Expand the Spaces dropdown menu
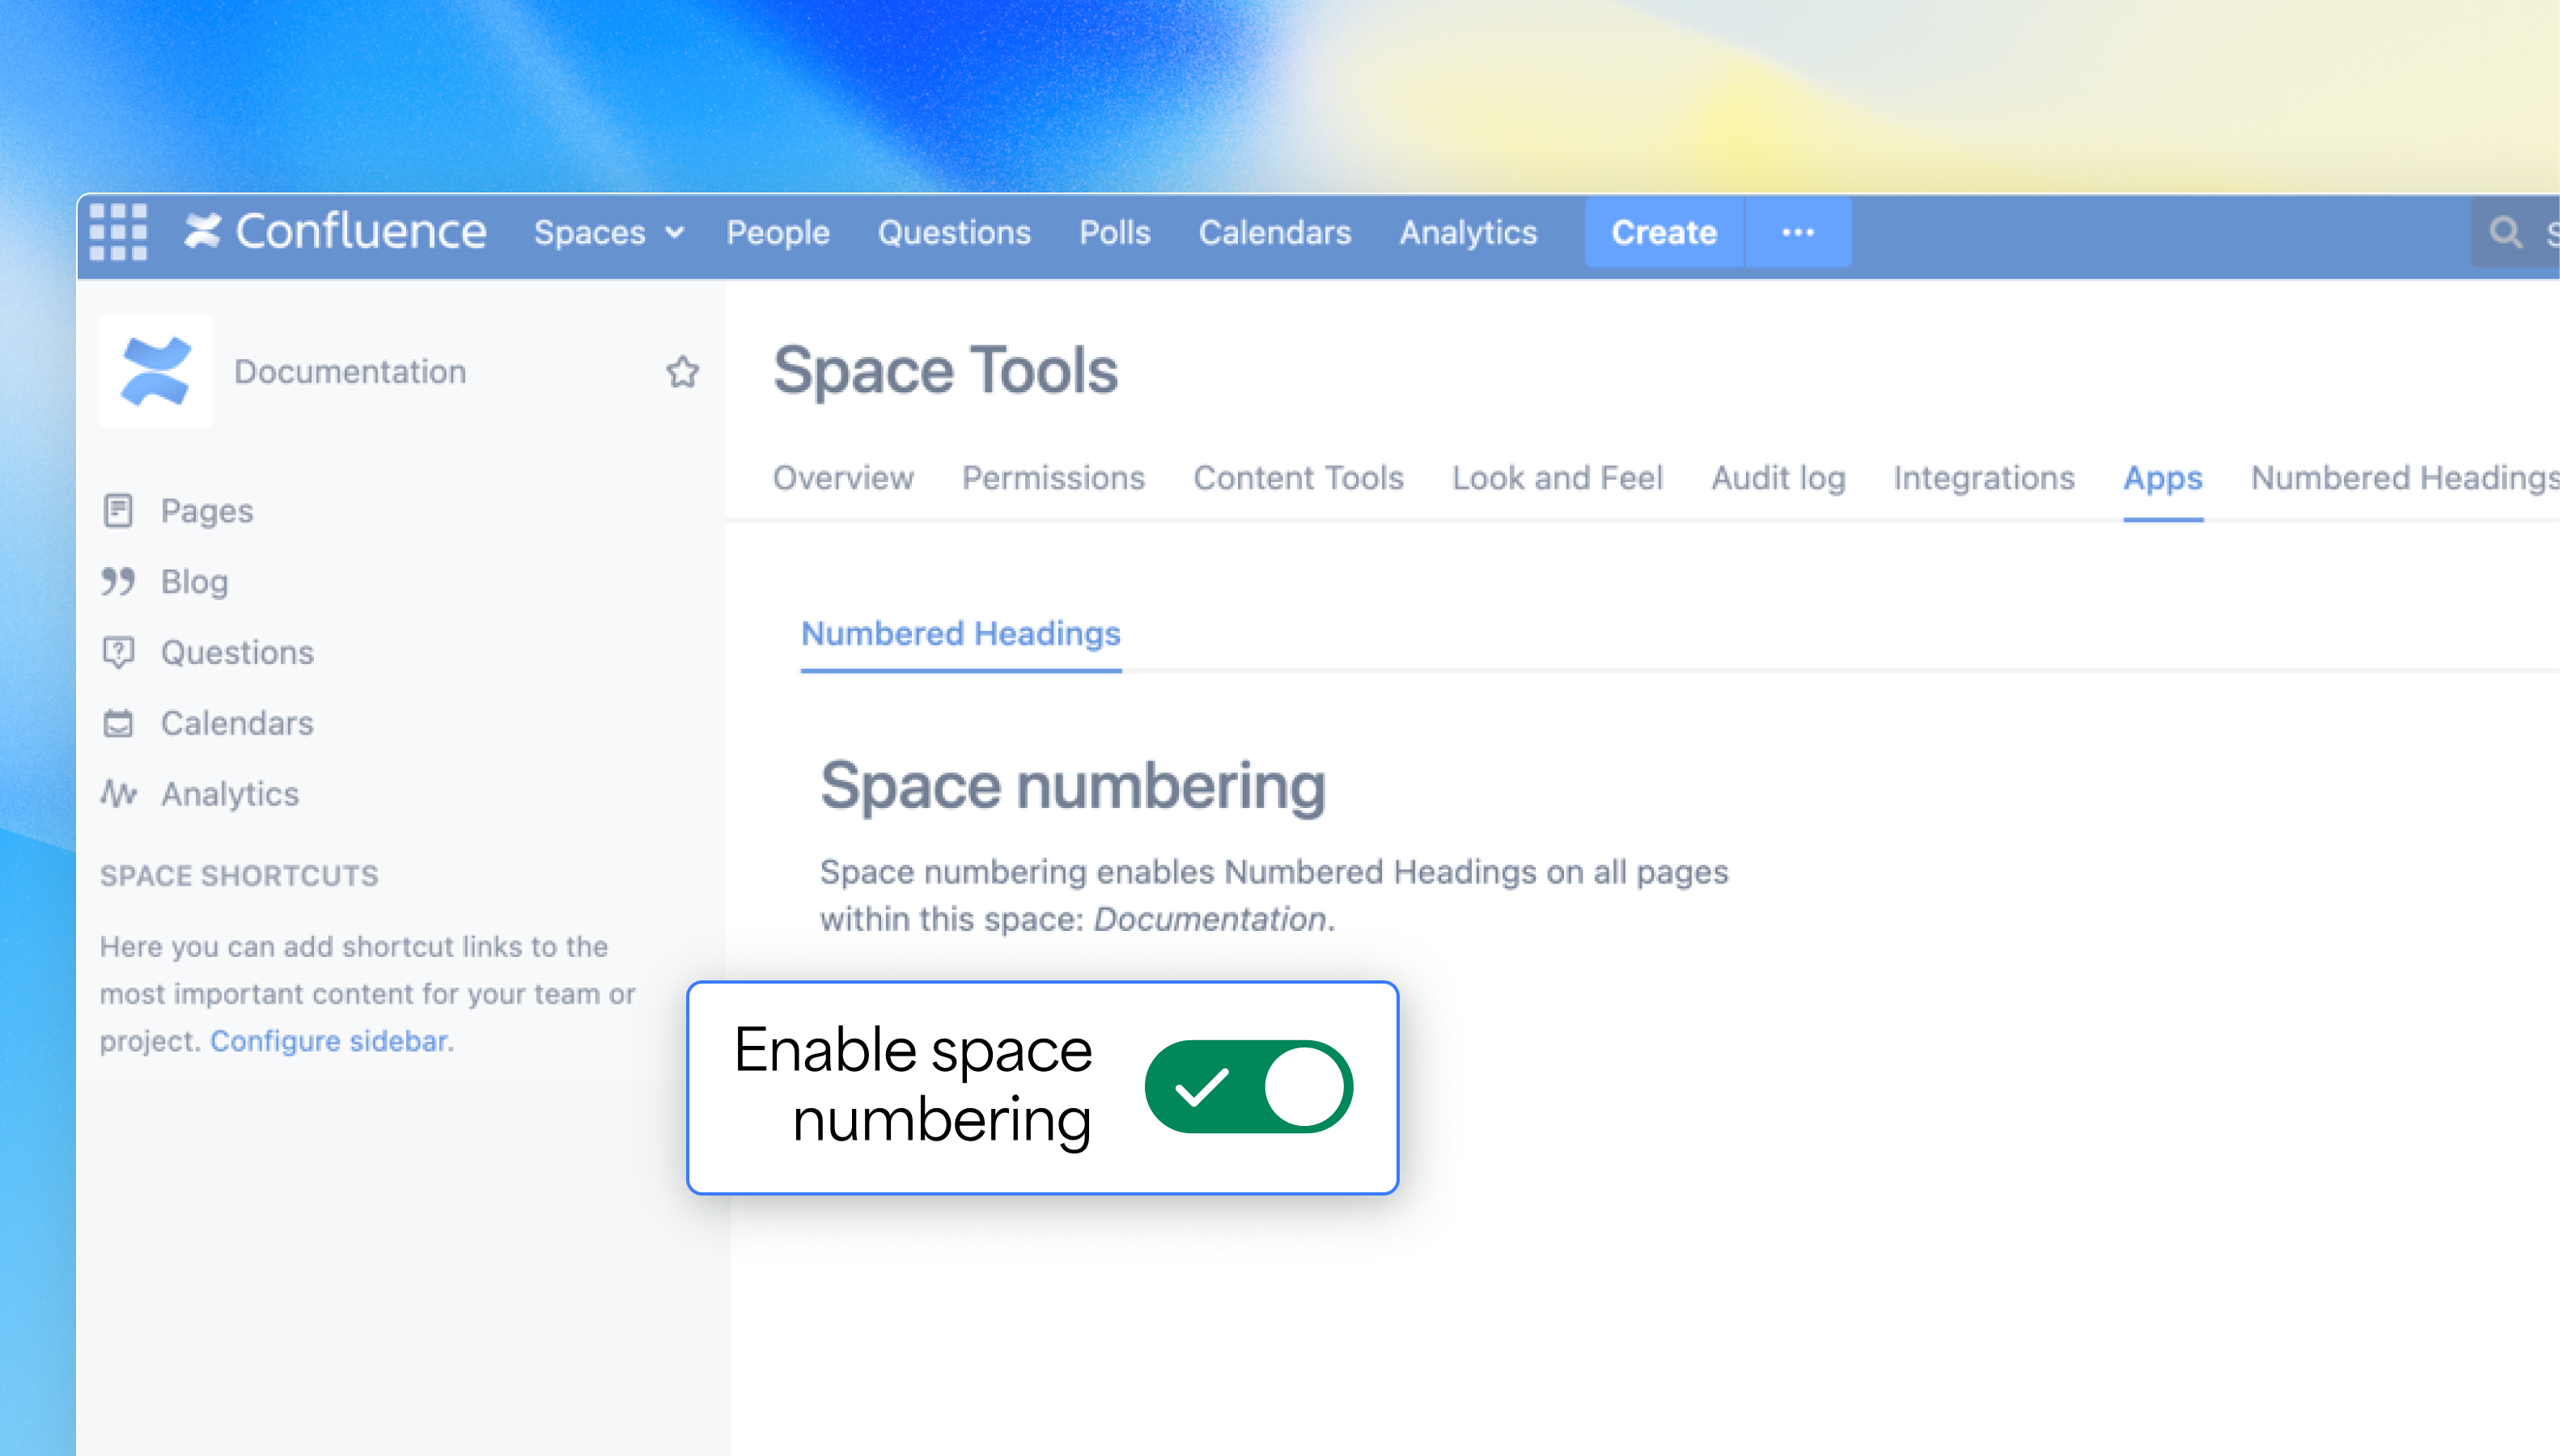 608,232
